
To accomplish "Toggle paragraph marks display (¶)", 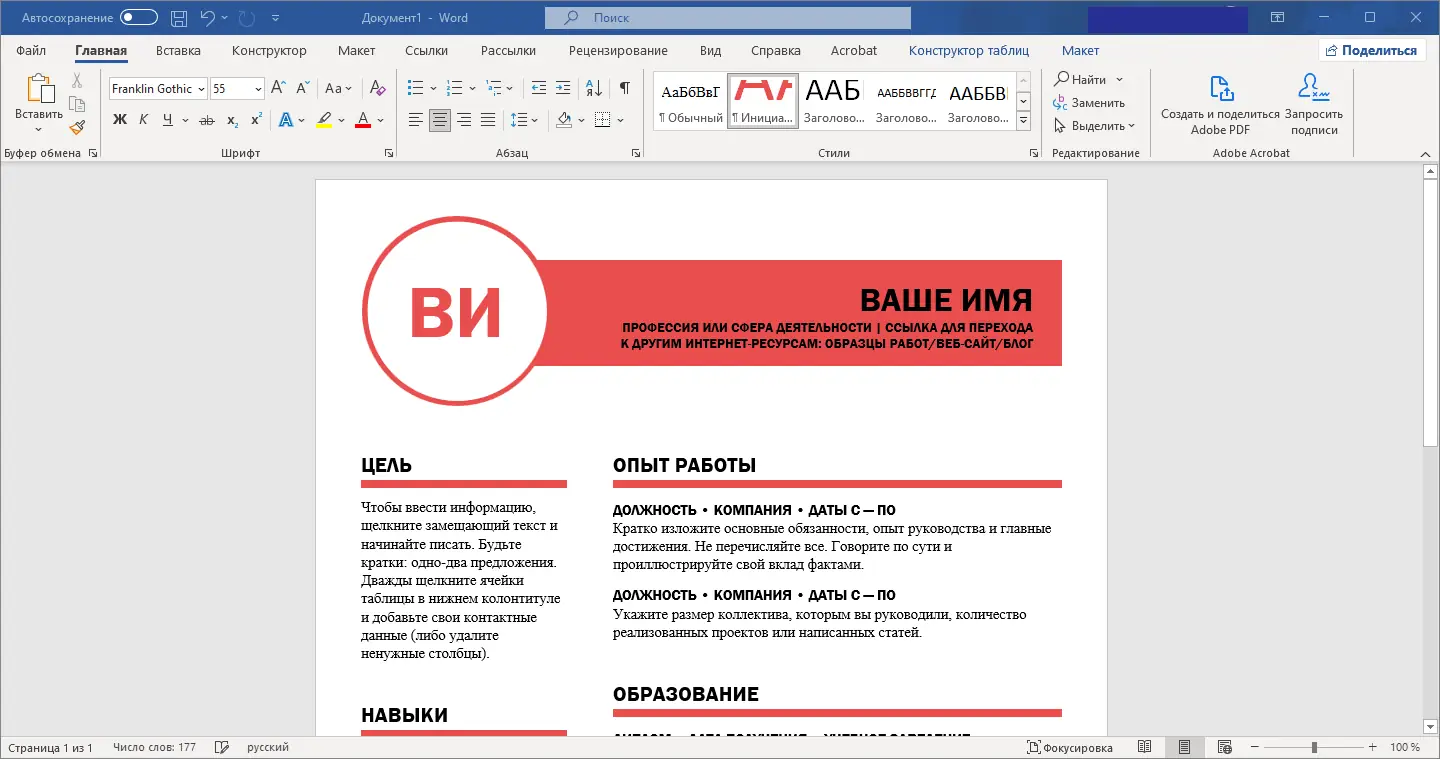I will pos(624,88).
